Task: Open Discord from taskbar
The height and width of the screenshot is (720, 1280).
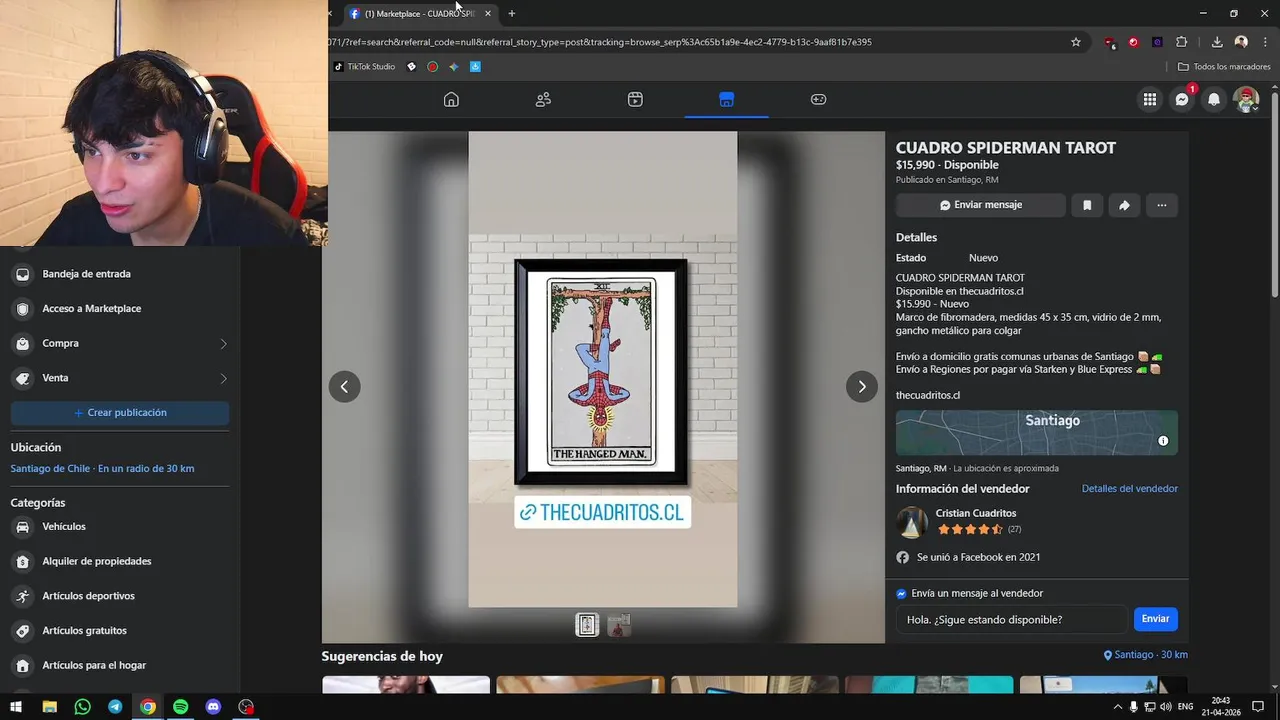Action: [213, 707]
